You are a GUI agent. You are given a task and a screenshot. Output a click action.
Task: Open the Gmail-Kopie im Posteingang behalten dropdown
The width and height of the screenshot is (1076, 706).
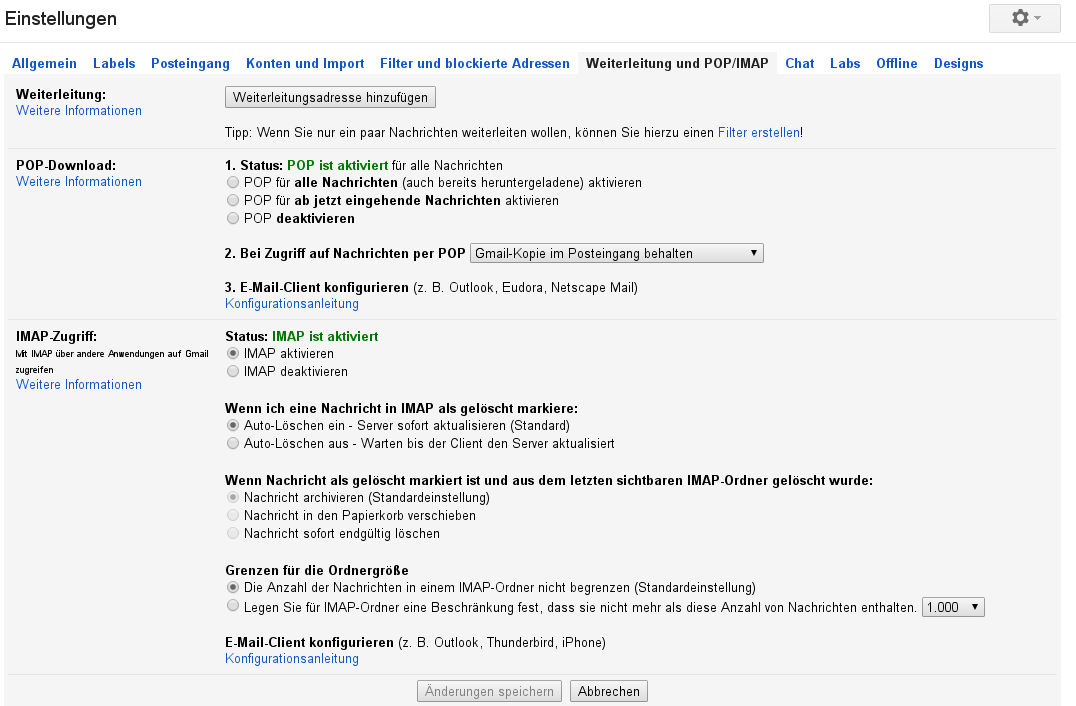pos(616,254)
